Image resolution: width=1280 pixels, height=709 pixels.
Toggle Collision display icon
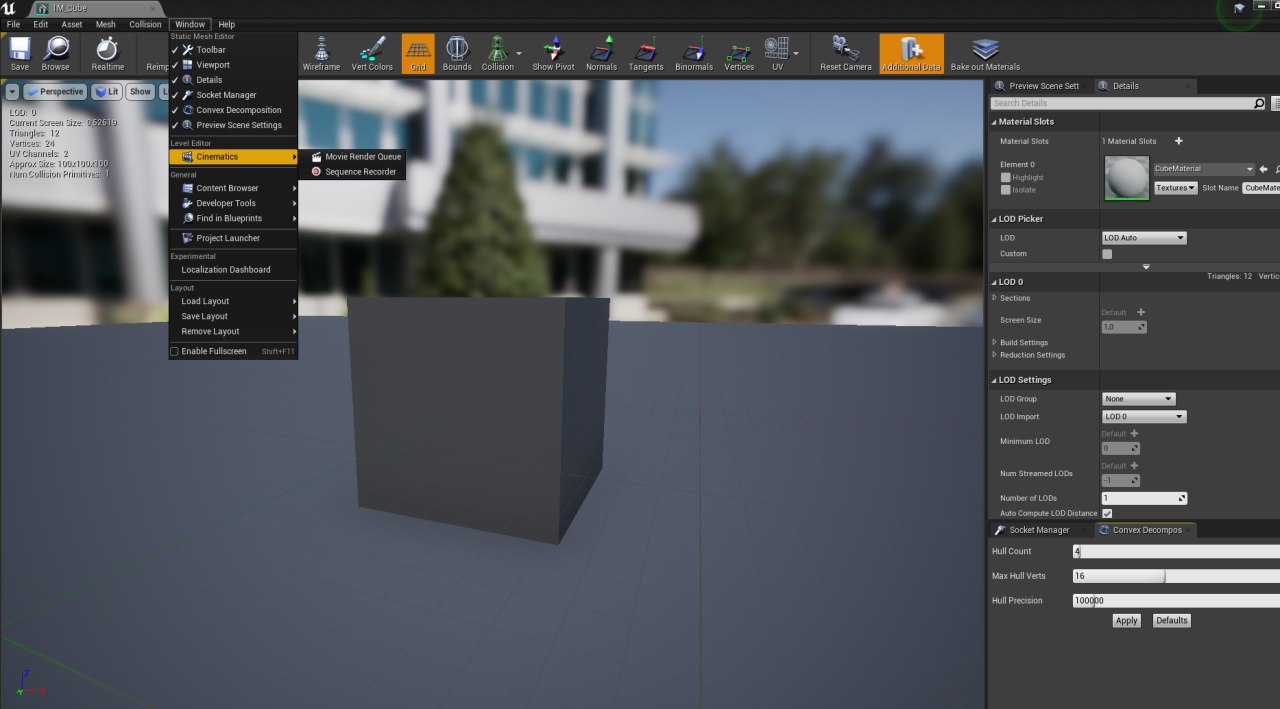(497, 48)
